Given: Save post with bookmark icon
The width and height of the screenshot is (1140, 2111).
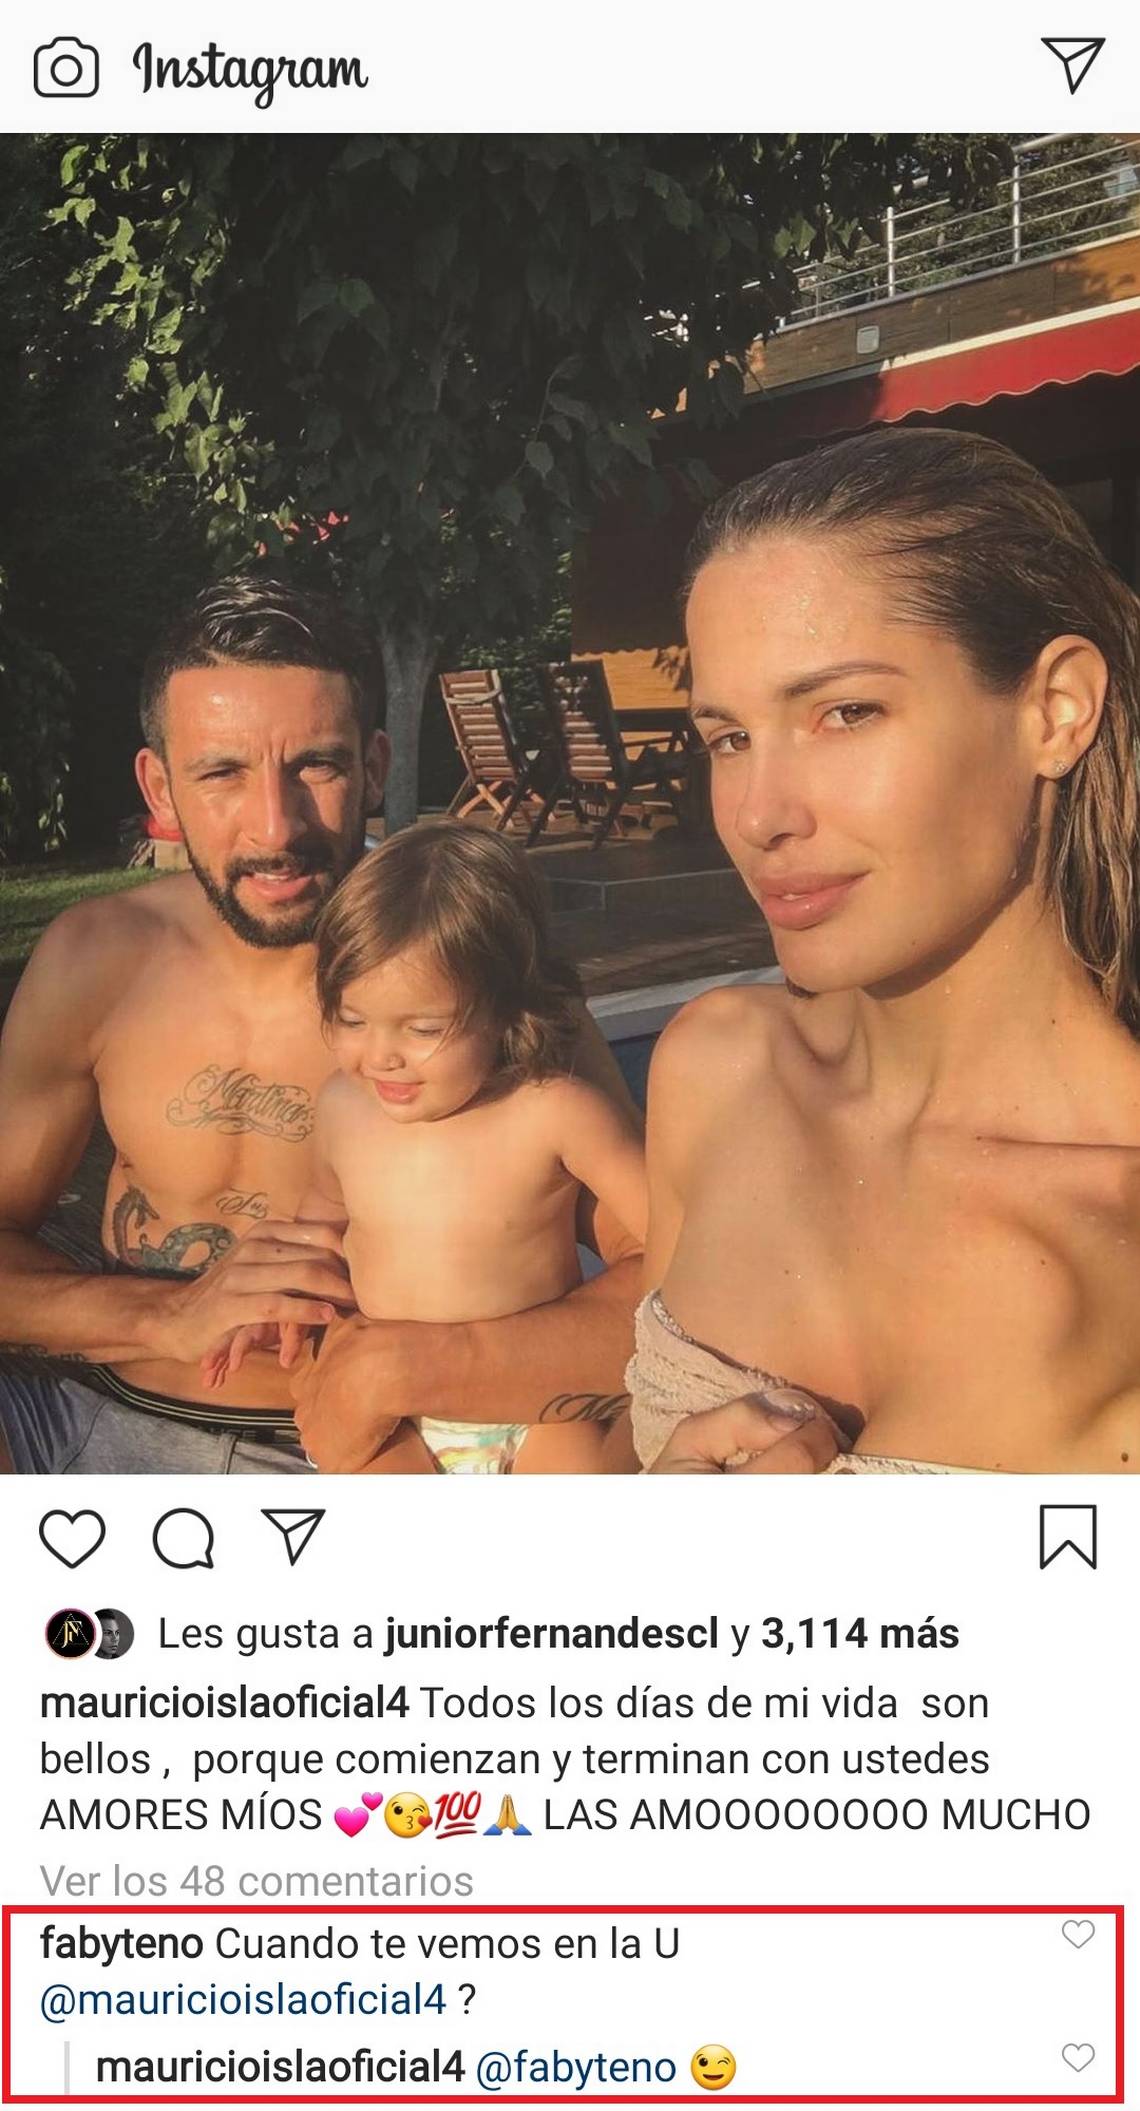Looking at the screenshot, I should pos(1069,1537).
